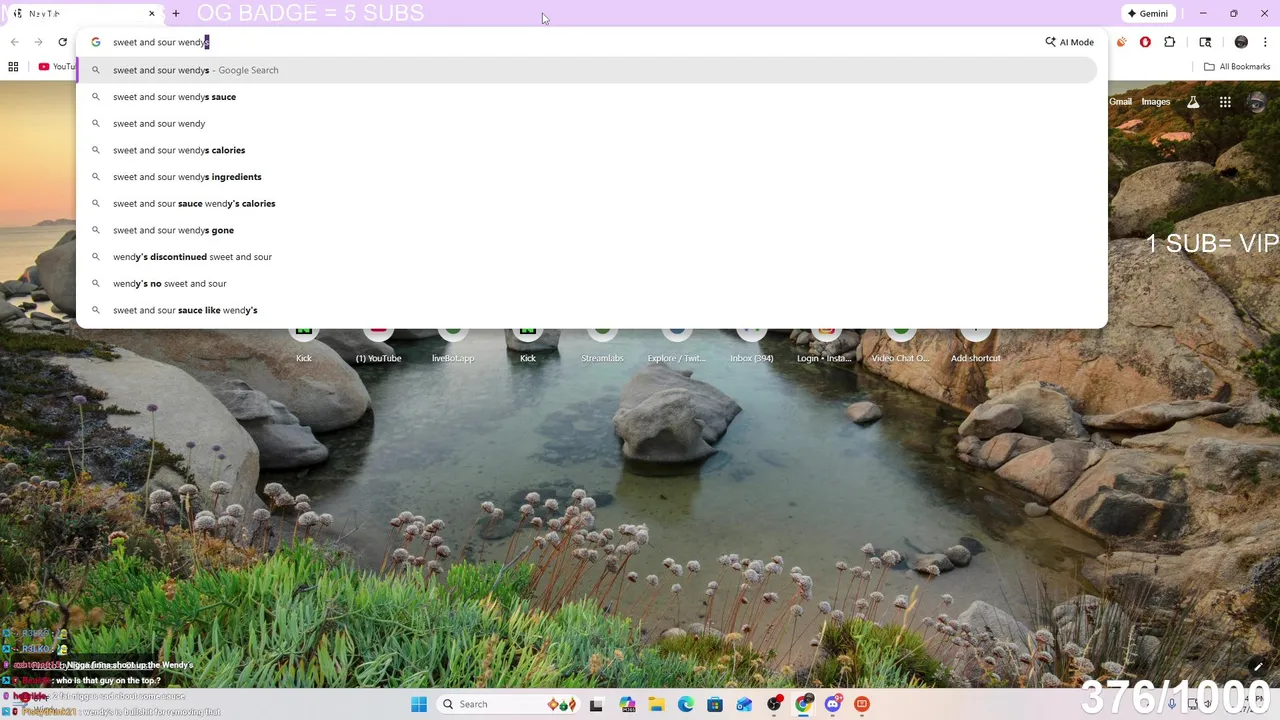Click the red shield ad-blocker extension icon
1280x720 pixels.
(x=1145, y=42)
